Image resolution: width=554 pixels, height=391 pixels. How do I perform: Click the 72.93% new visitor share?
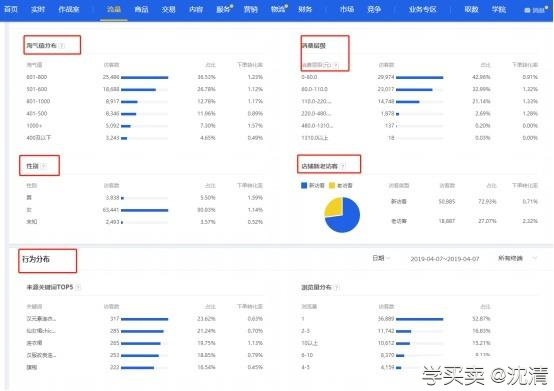click(487, 202)
